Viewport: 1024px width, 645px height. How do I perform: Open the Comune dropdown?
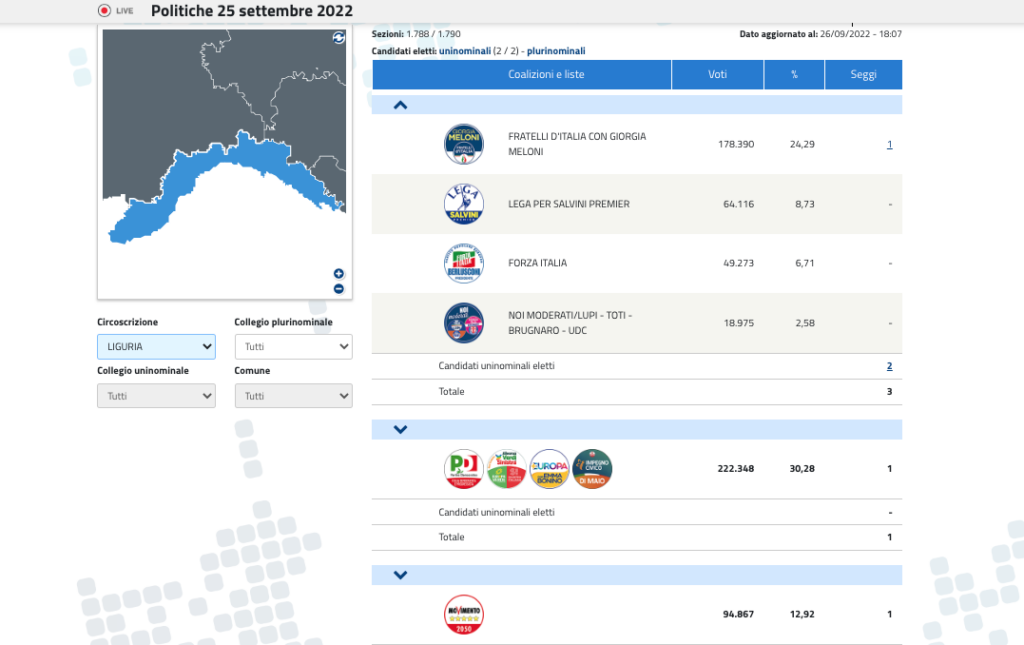point(294,396)
